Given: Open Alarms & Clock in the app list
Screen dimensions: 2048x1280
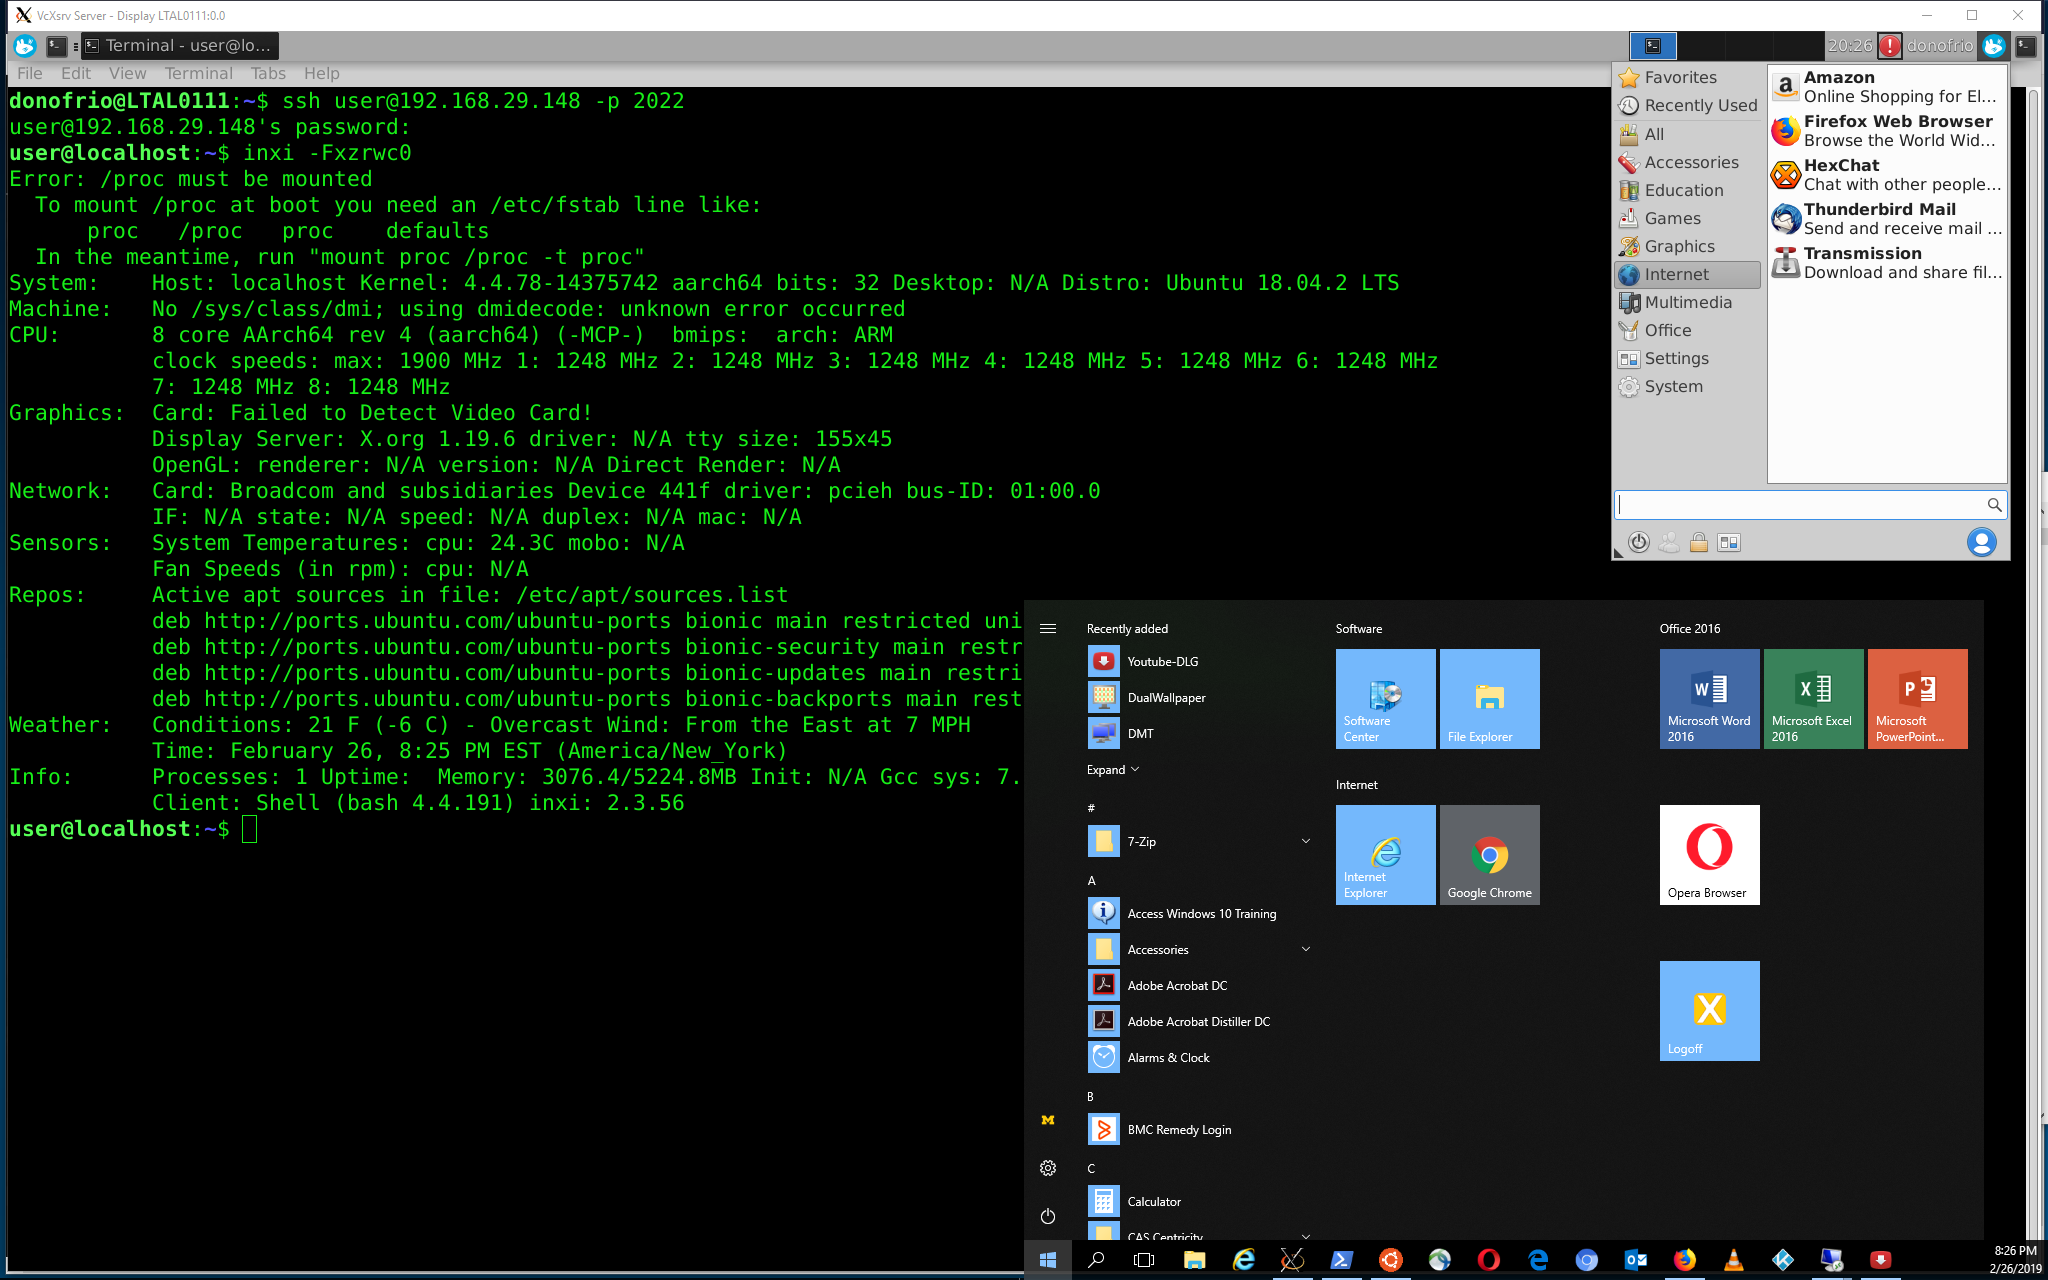Looking at the screenshot, I should click(x=1198, y=1057).
